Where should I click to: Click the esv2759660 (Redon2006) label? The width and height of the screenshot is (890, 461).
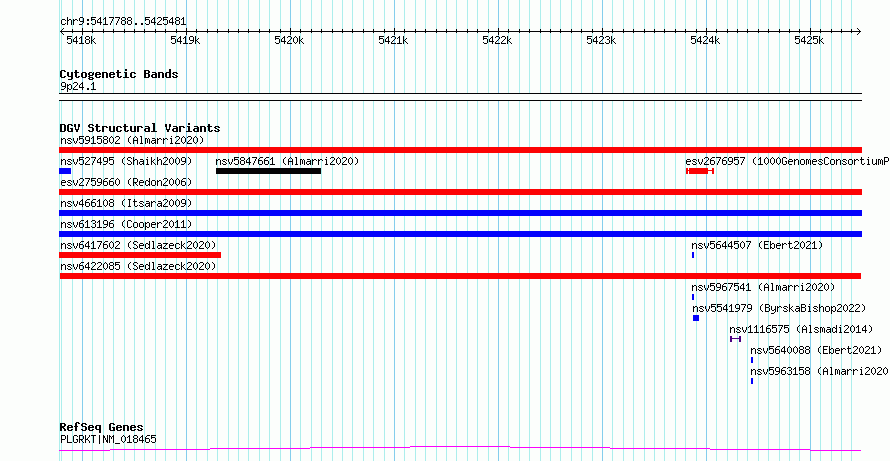(126, 182)
